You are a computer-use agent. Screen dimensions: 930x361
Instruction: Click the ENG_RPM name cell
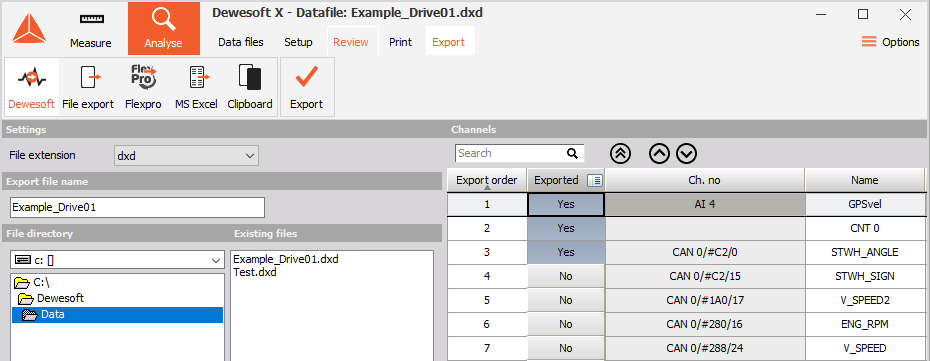coord(865,324)
